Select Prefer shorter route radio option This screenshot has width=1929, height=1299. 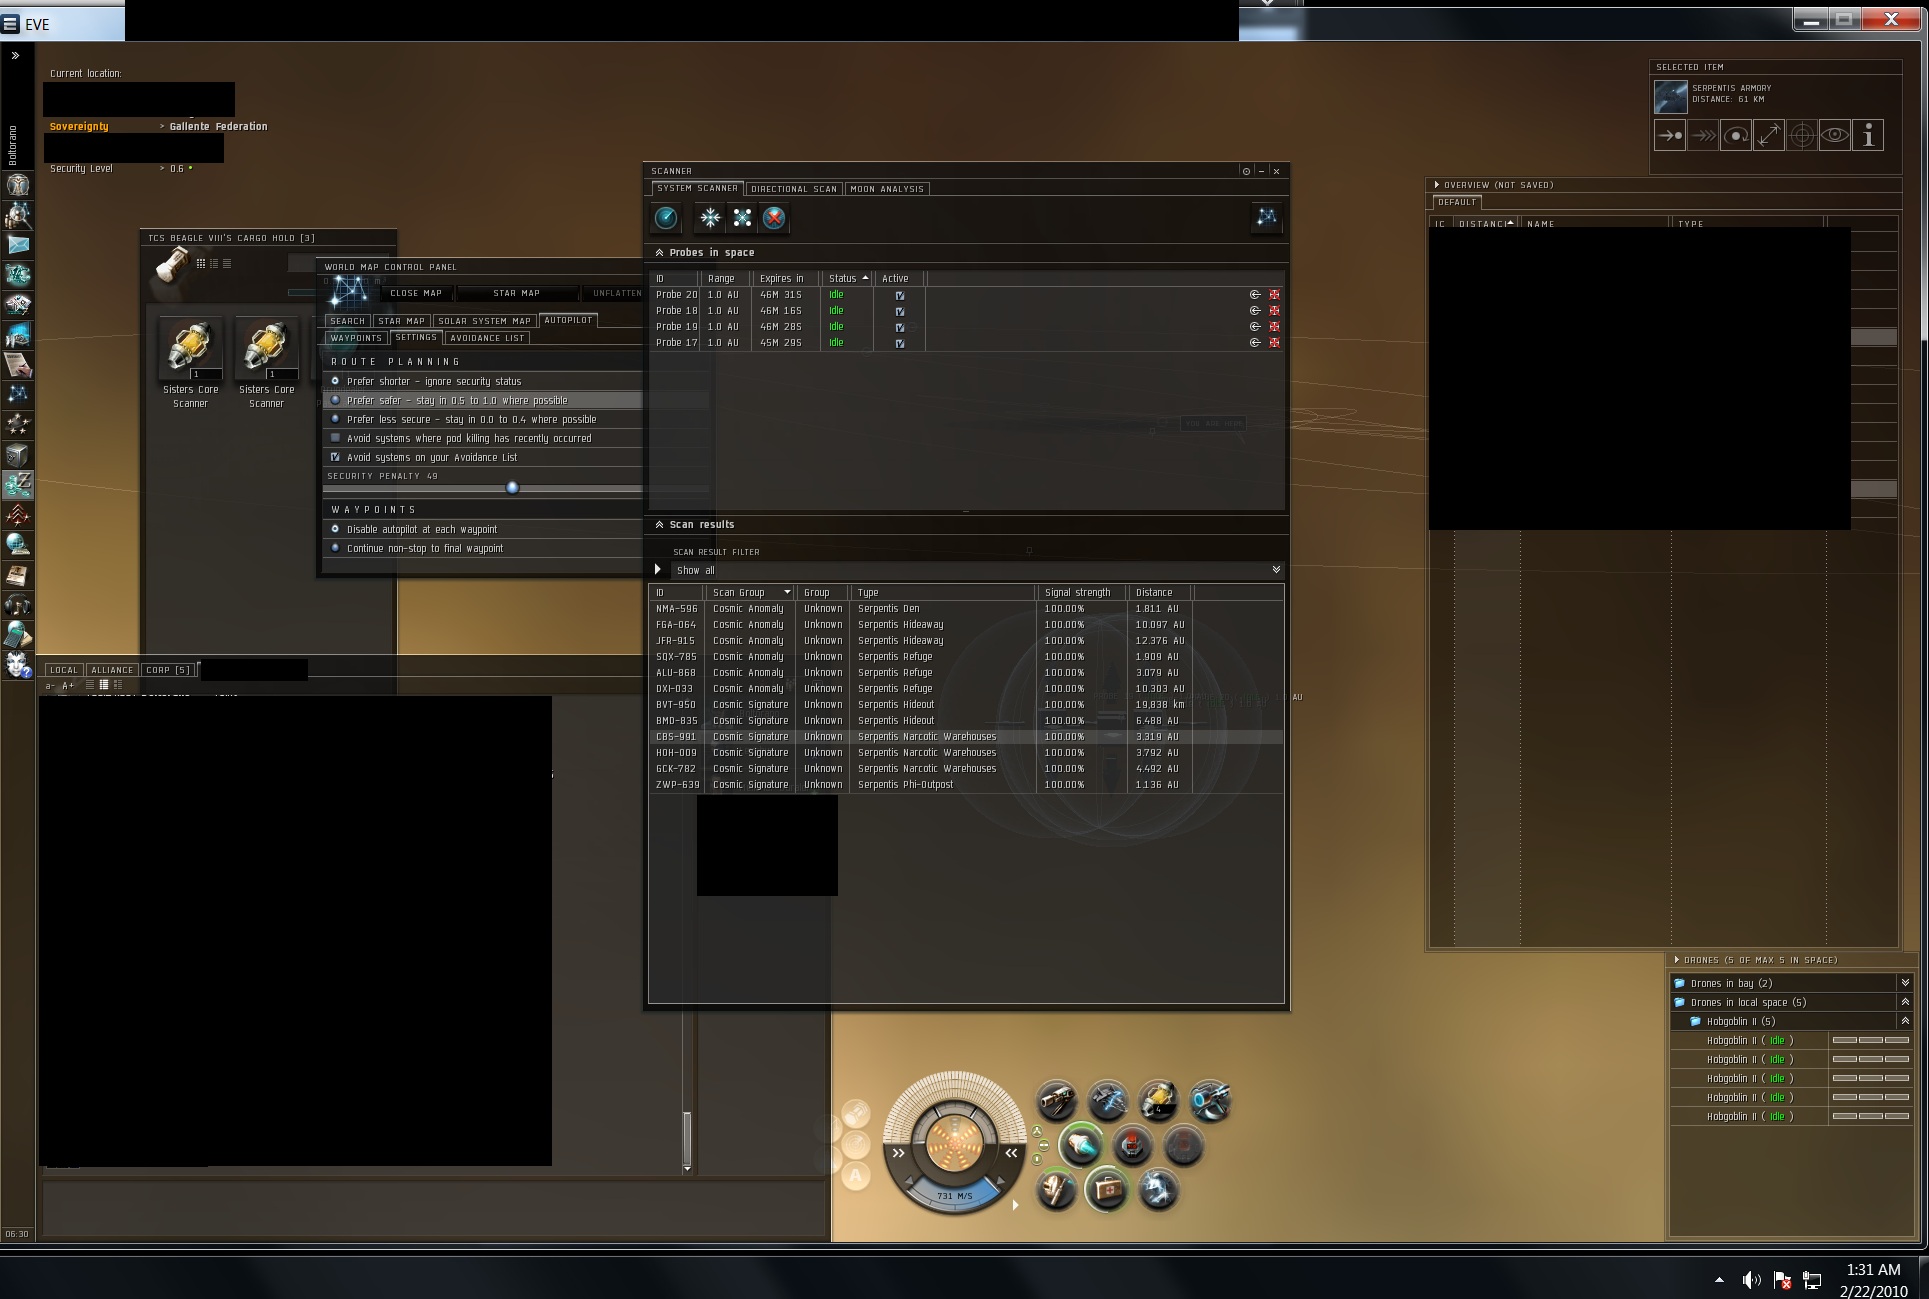[x=336, y=381]
